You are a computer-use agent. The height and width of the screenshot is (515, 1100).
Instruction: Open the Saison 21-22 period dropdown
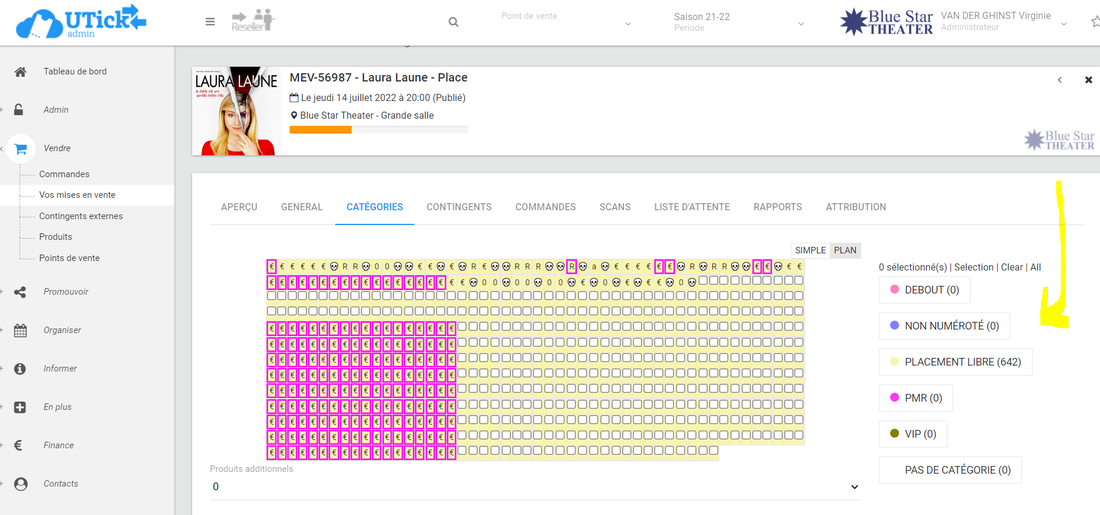(740, 22)
